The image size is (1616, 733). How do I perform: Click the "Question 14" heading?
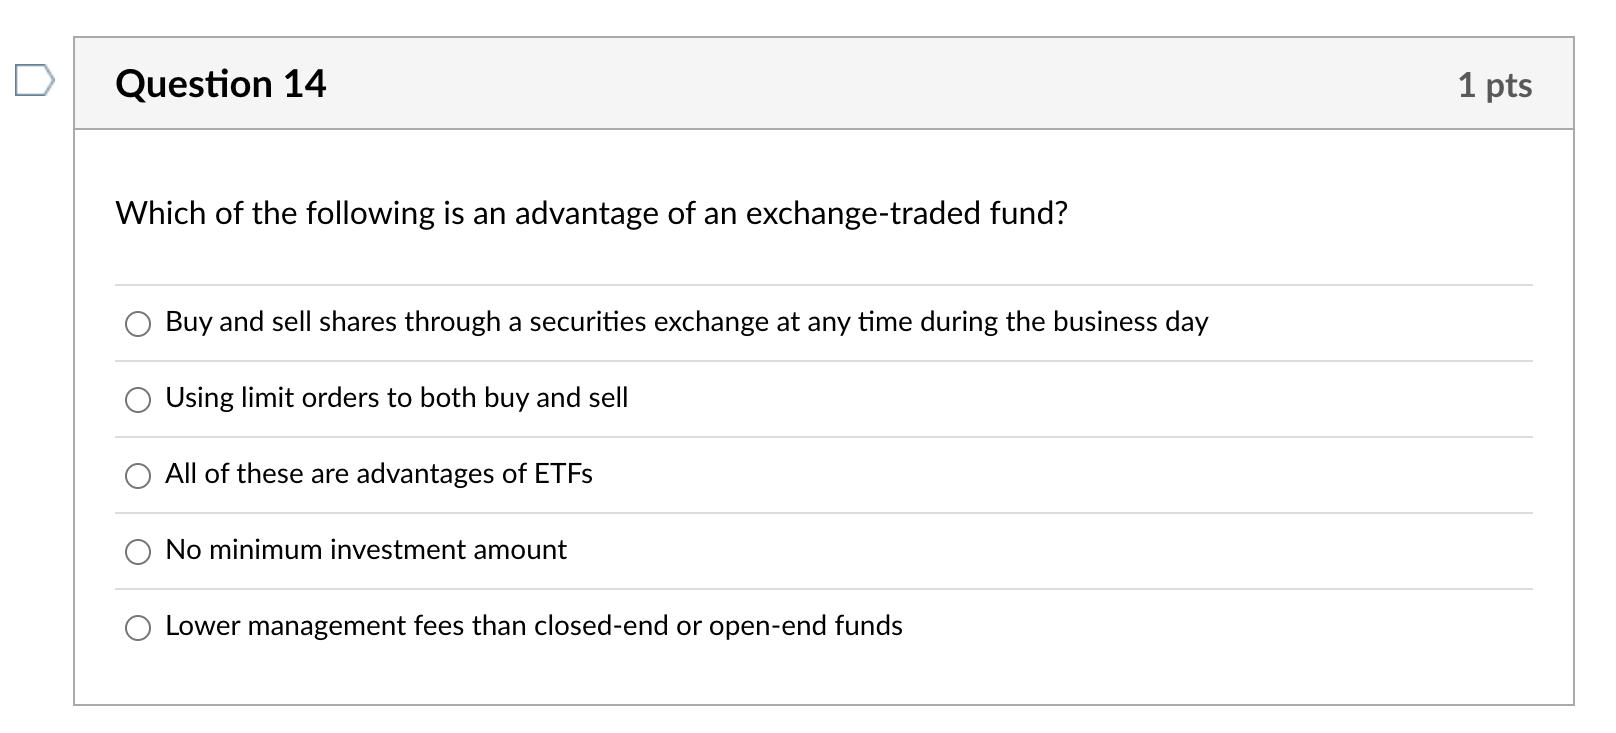point(221,84)
